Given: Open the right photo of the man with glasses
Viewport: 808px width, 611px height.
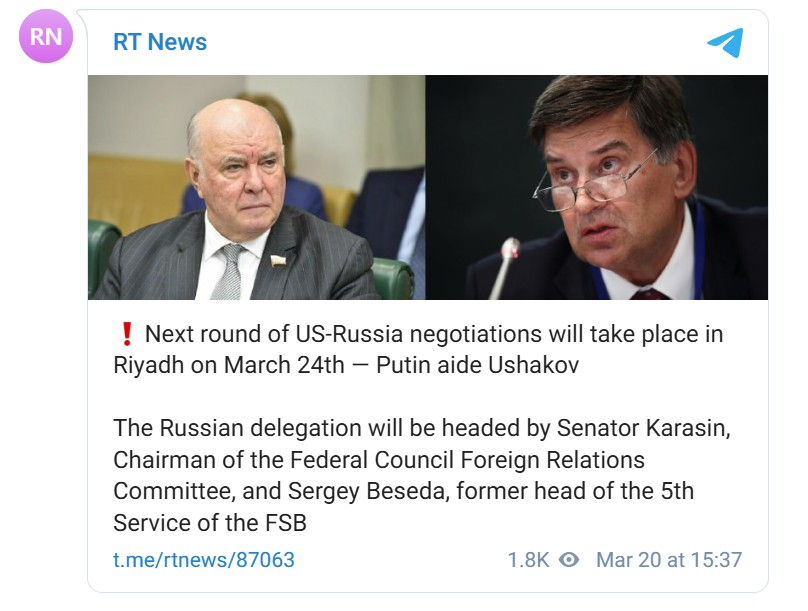Looking at the screenshot, I should (x=597, y=188).
